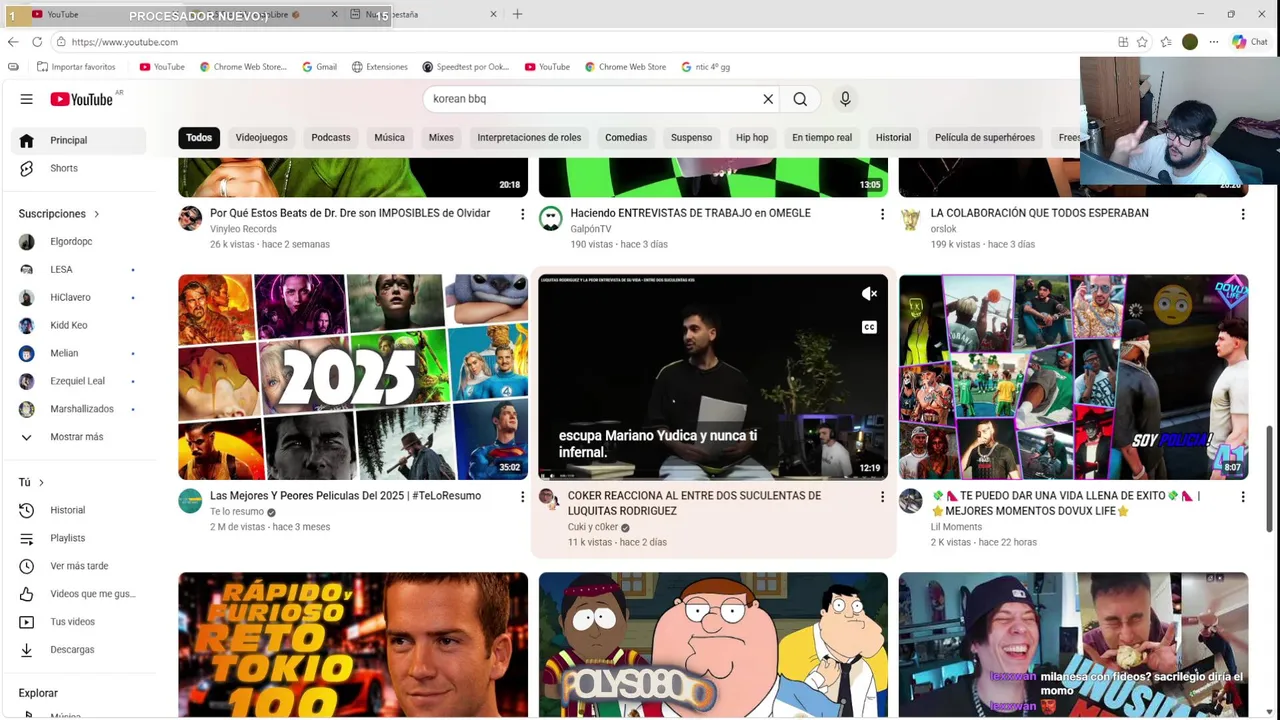Select the Videojuegos filter chip

tap(261, 137)
